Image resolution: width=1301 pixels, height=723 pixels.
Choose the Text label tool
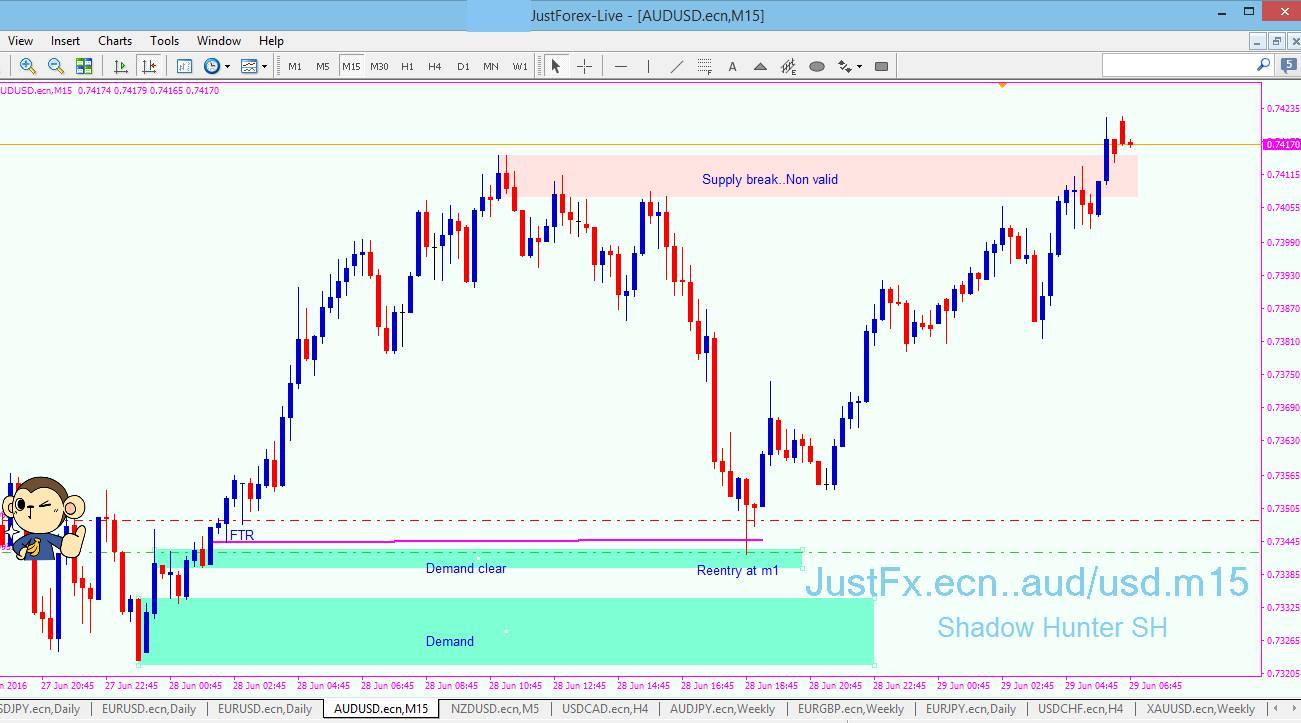coord(733,66)
